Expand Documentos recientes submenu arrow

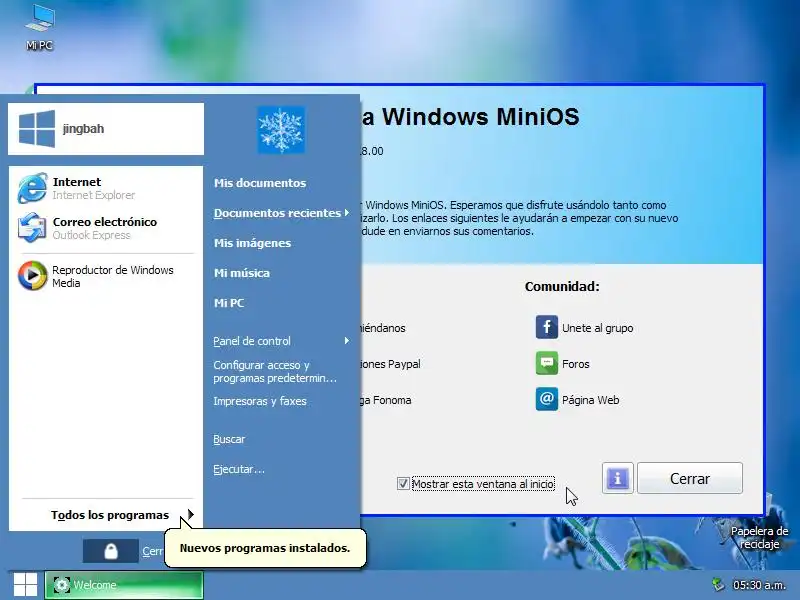(347, 212)
